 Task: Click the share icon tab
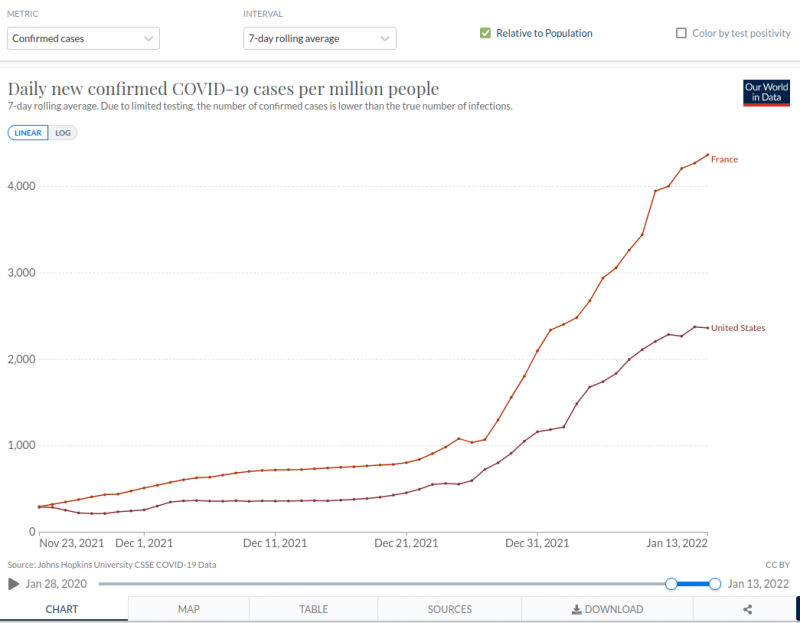[x=747, y=609]
